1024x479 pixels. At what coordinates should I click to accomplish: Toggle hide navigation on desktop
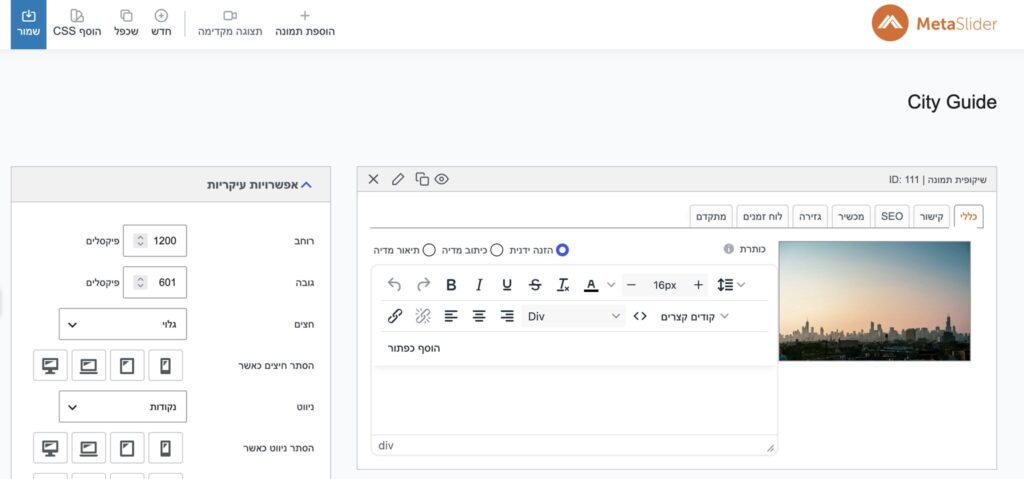(50, 448)
